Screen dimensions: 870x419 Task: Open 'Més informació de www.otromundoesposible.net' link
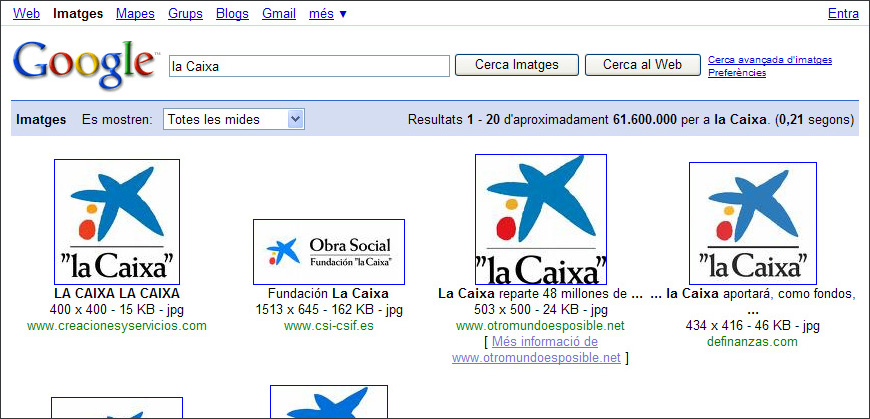coord(540,350)
